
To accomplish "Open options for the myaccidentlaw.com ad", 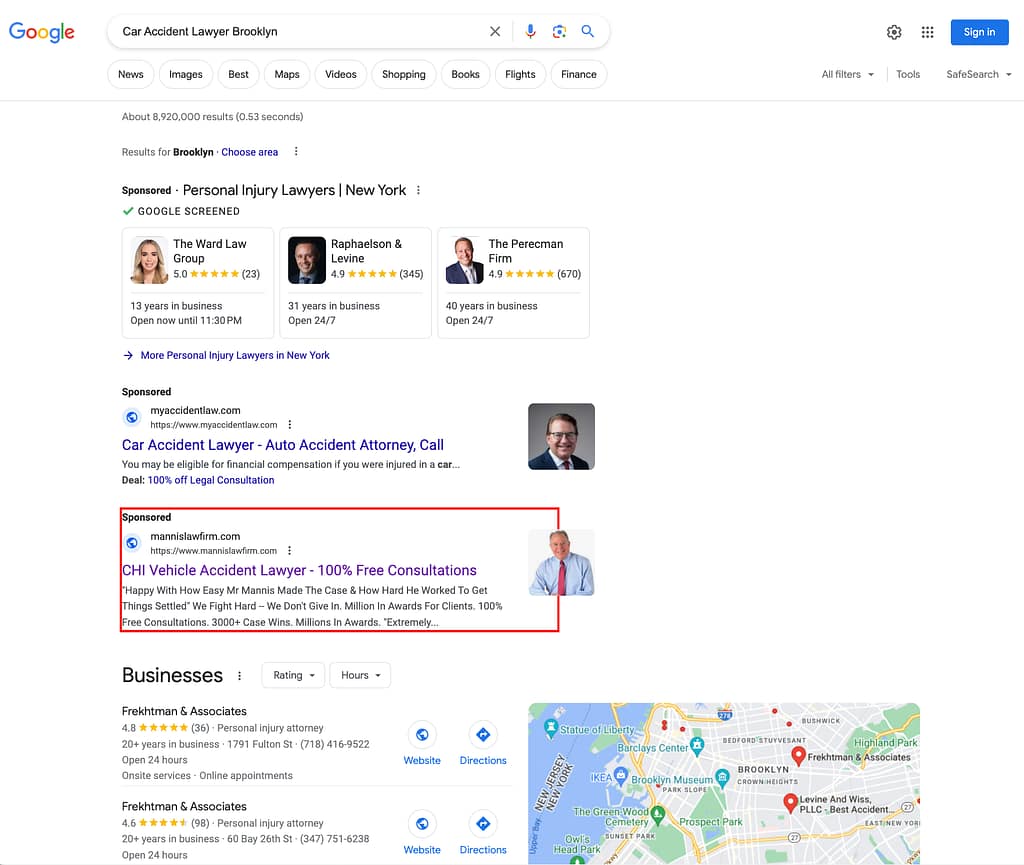I will [x=290, y=424].
